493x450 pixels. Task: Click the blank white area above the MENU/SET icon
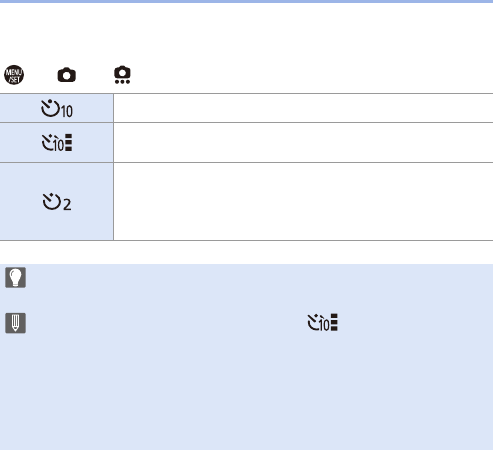pos(246,33)
